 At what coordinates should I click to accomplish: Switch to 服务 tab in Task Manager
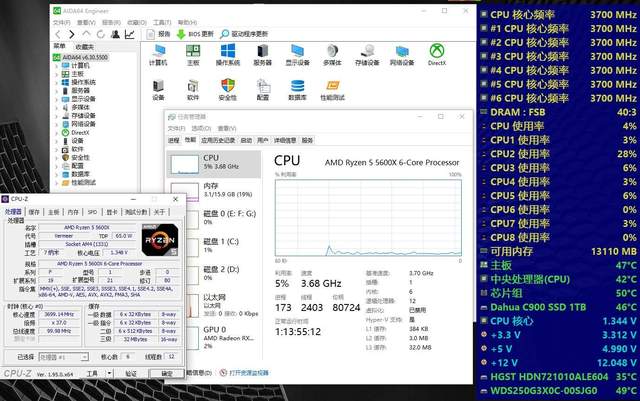tap(307, 140)
